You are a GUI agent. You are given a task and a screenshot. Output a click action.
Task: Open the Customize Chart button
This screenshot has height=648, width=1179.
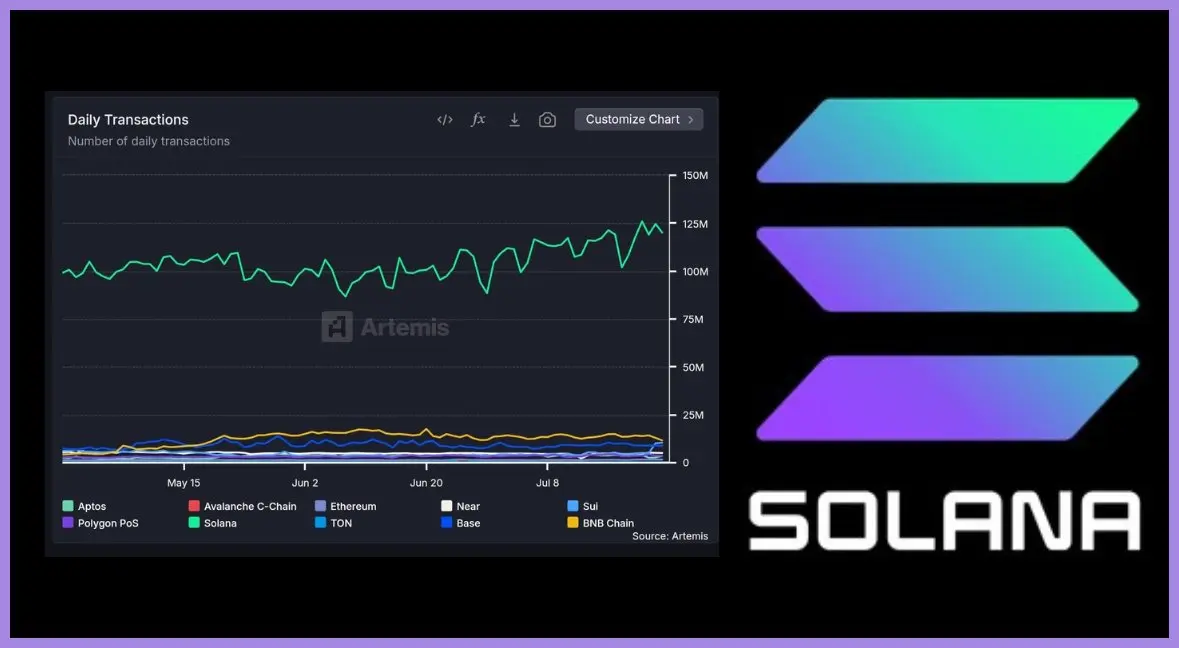(639, 120)
